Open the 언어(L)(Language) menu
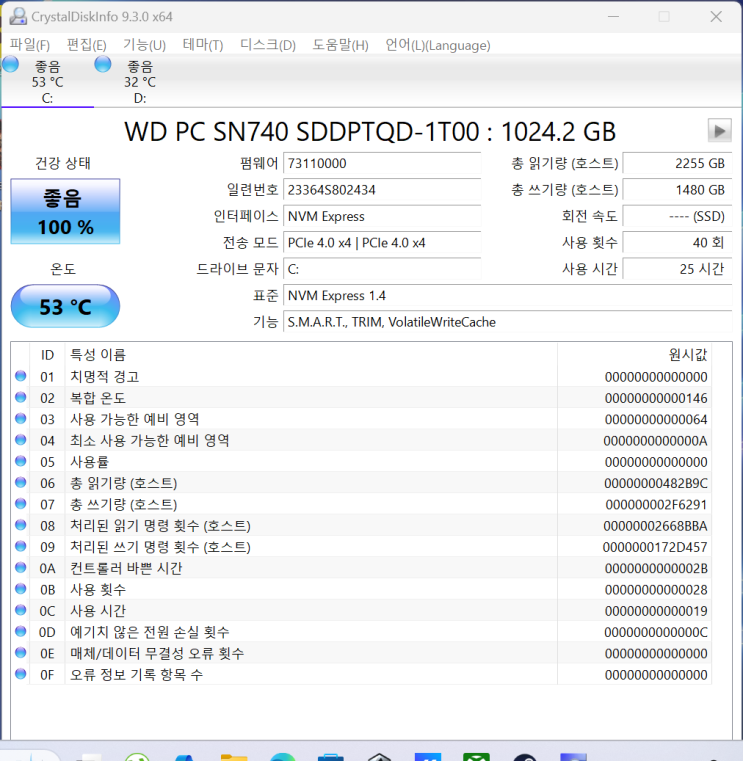 pyautogui.click(x=438, y=45)
